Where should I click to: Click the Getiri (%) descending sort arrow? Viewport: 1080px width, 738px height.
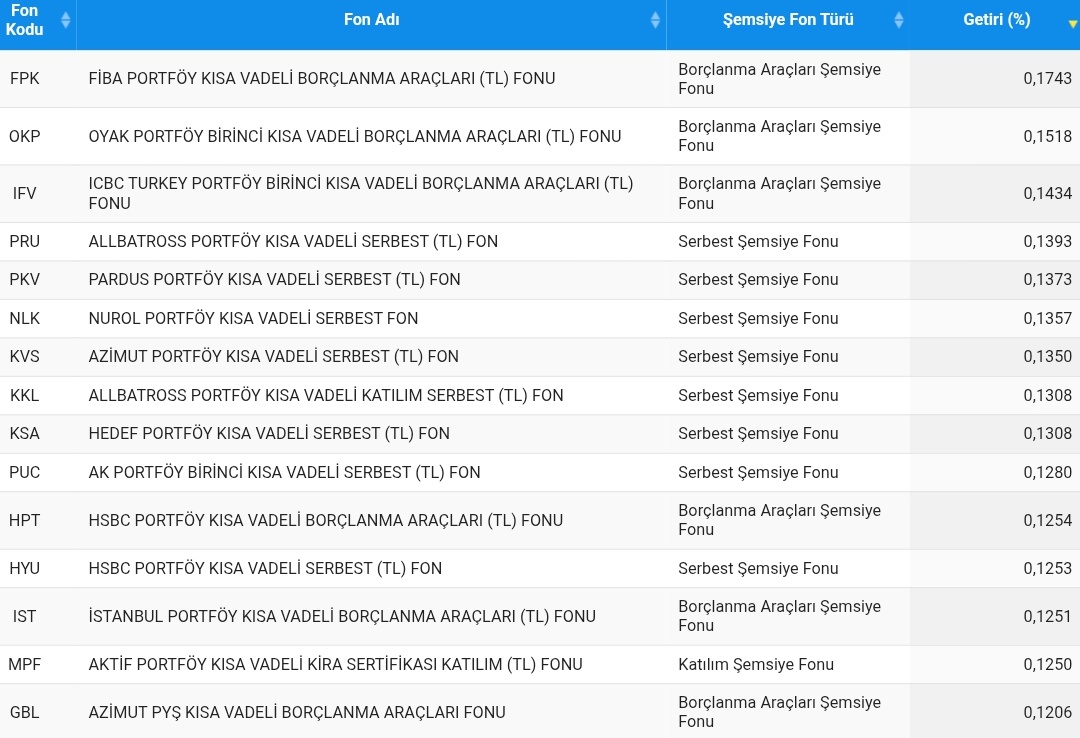coord(1072,24)
